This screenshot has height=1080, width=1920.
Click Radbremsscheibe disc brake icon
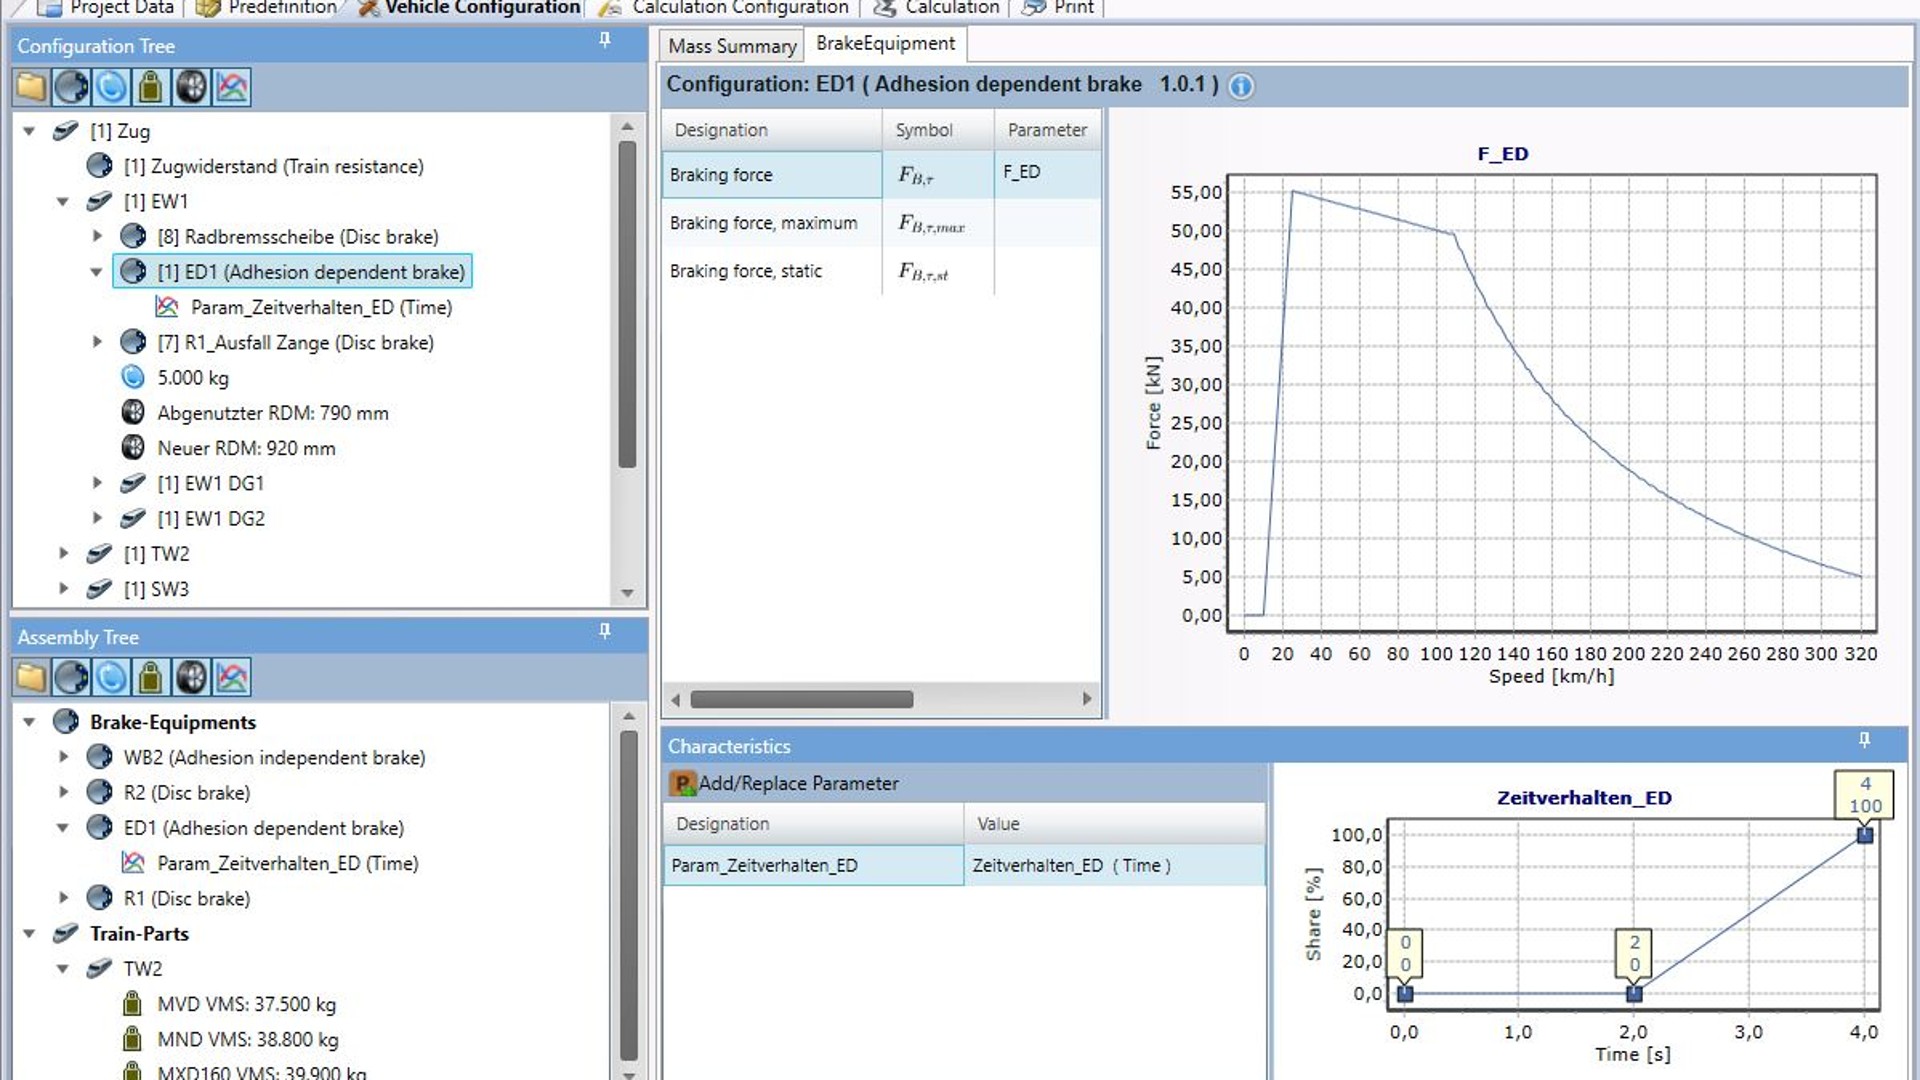[133, 236]
